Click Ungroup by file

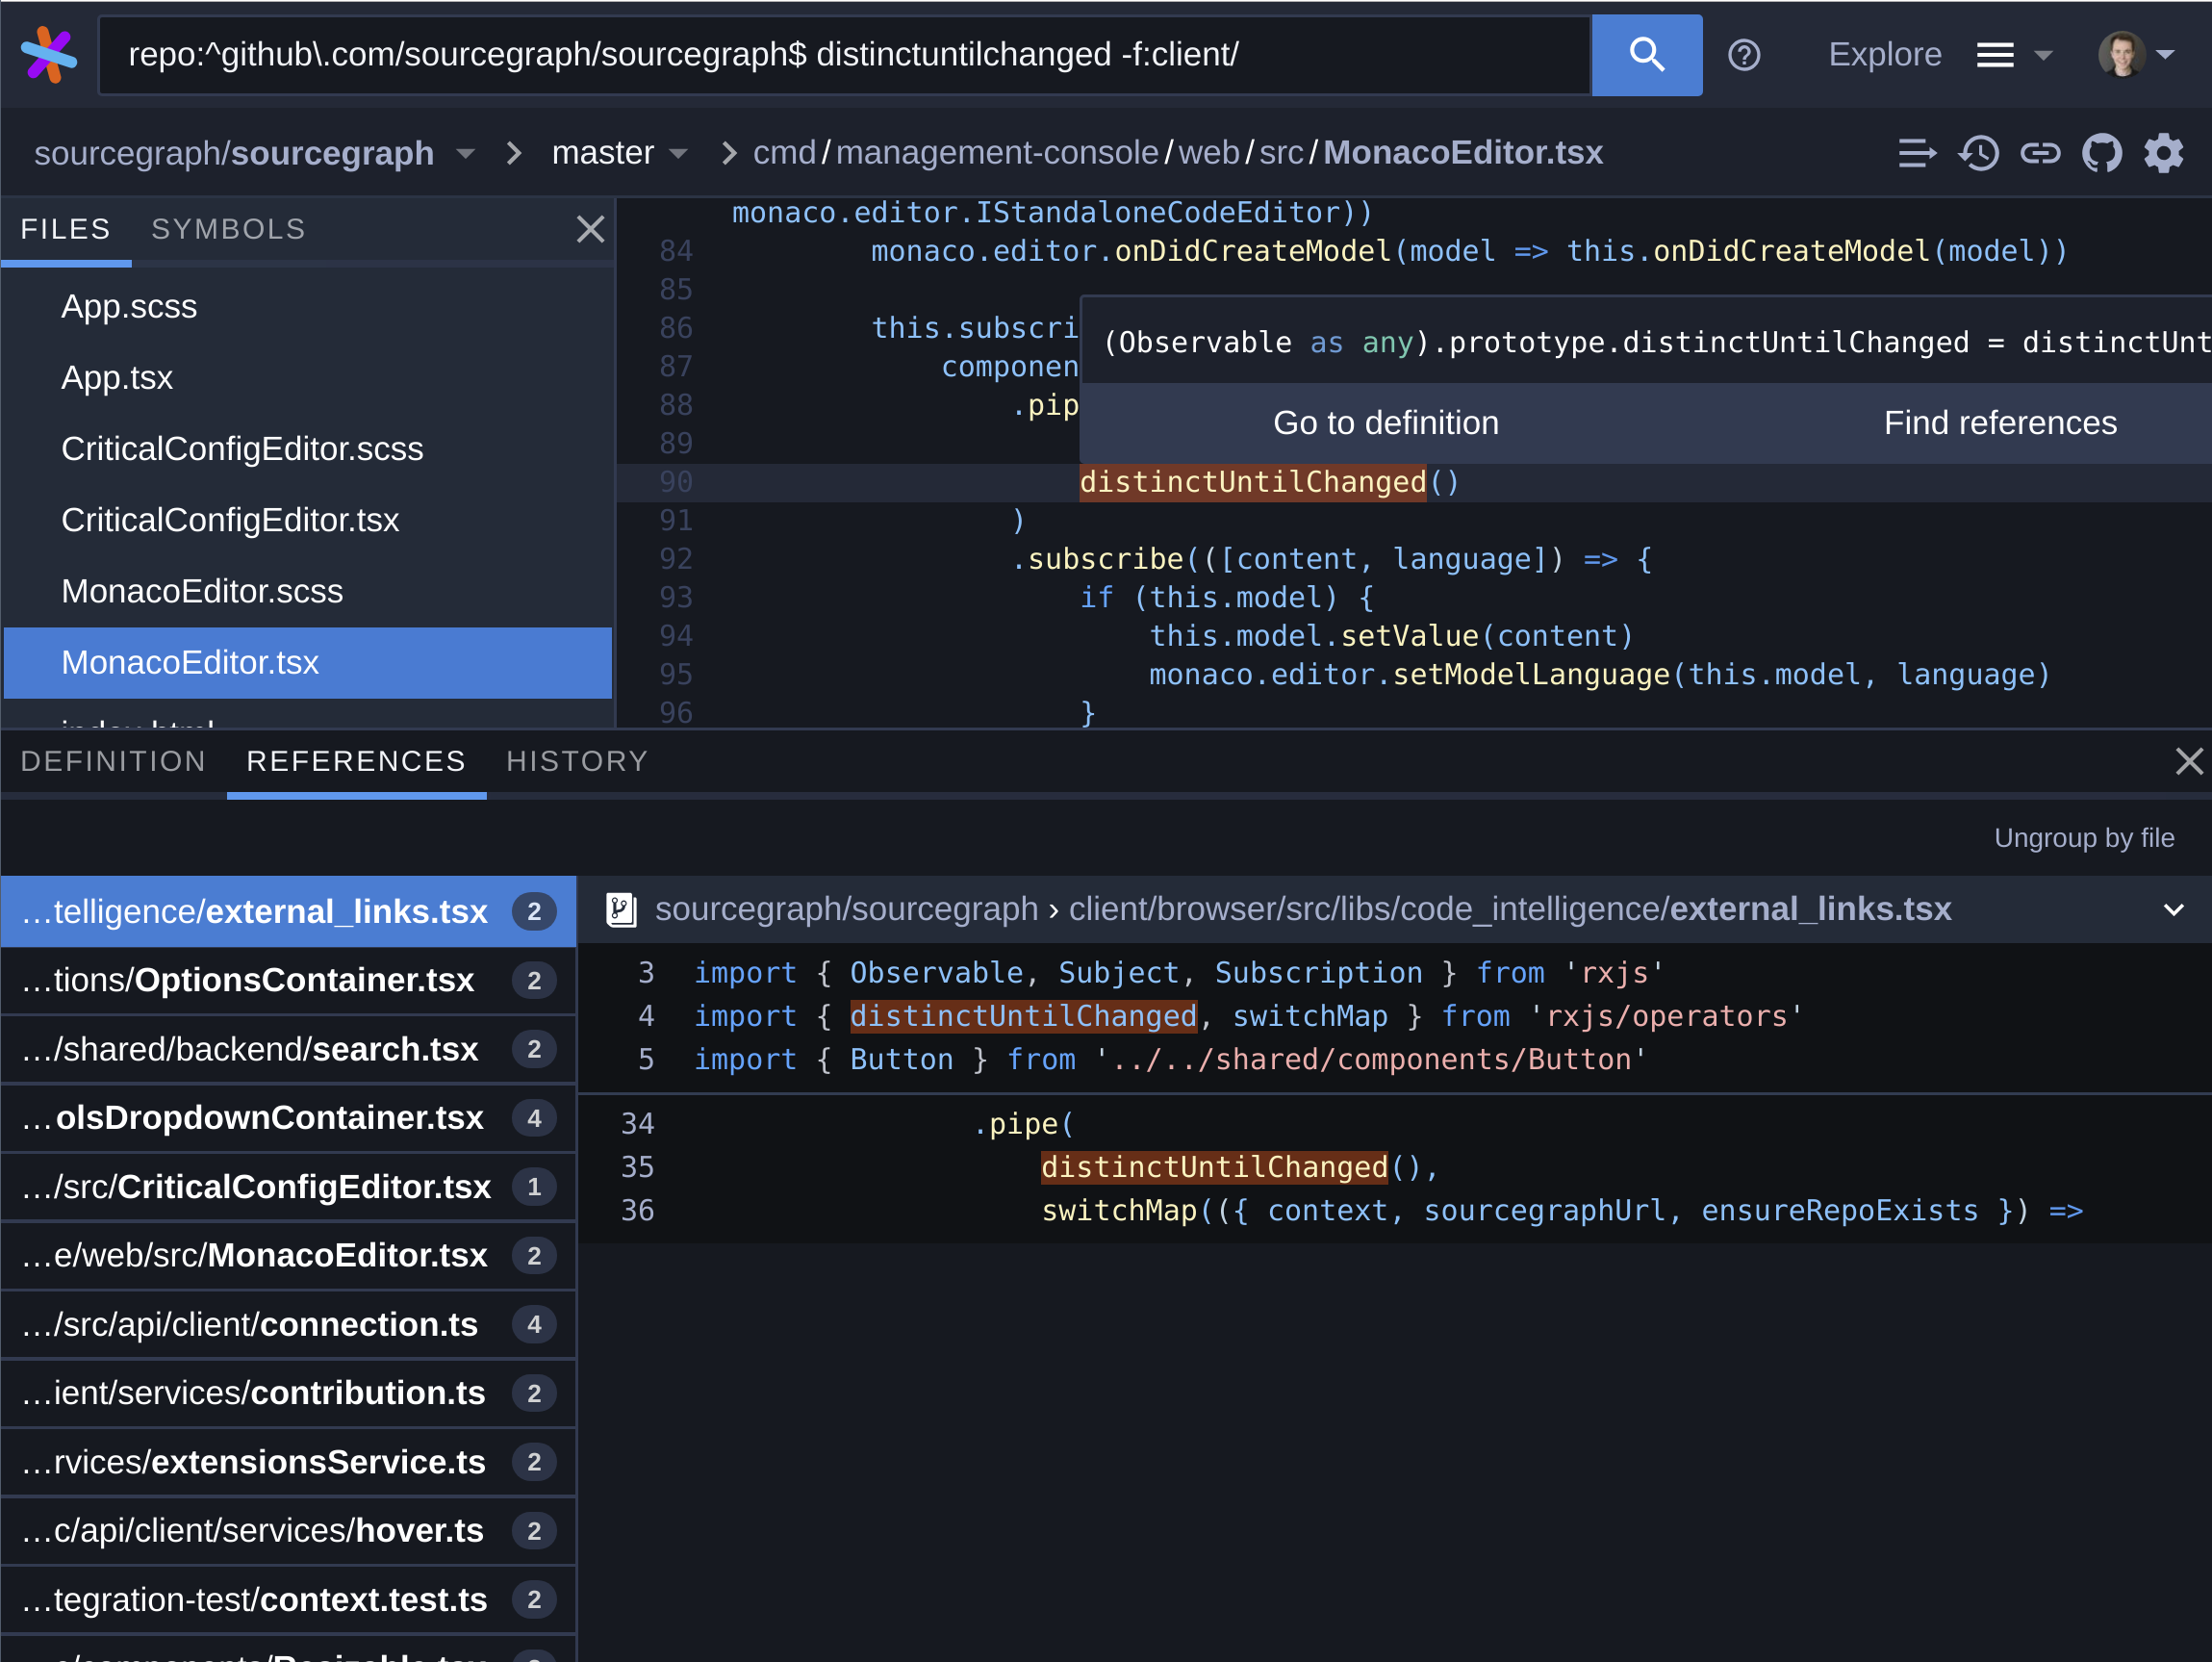2083,838
